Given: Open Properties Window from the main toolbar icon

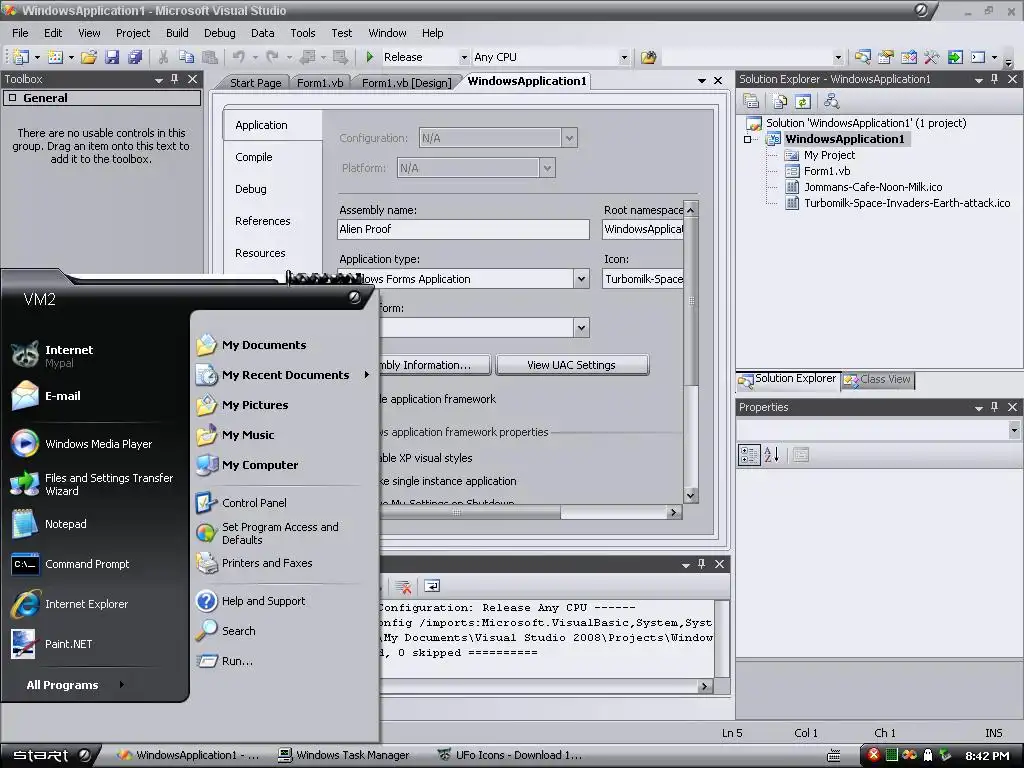Looking at the screenshot, I should pyautogui.click(x=886, y=57).
